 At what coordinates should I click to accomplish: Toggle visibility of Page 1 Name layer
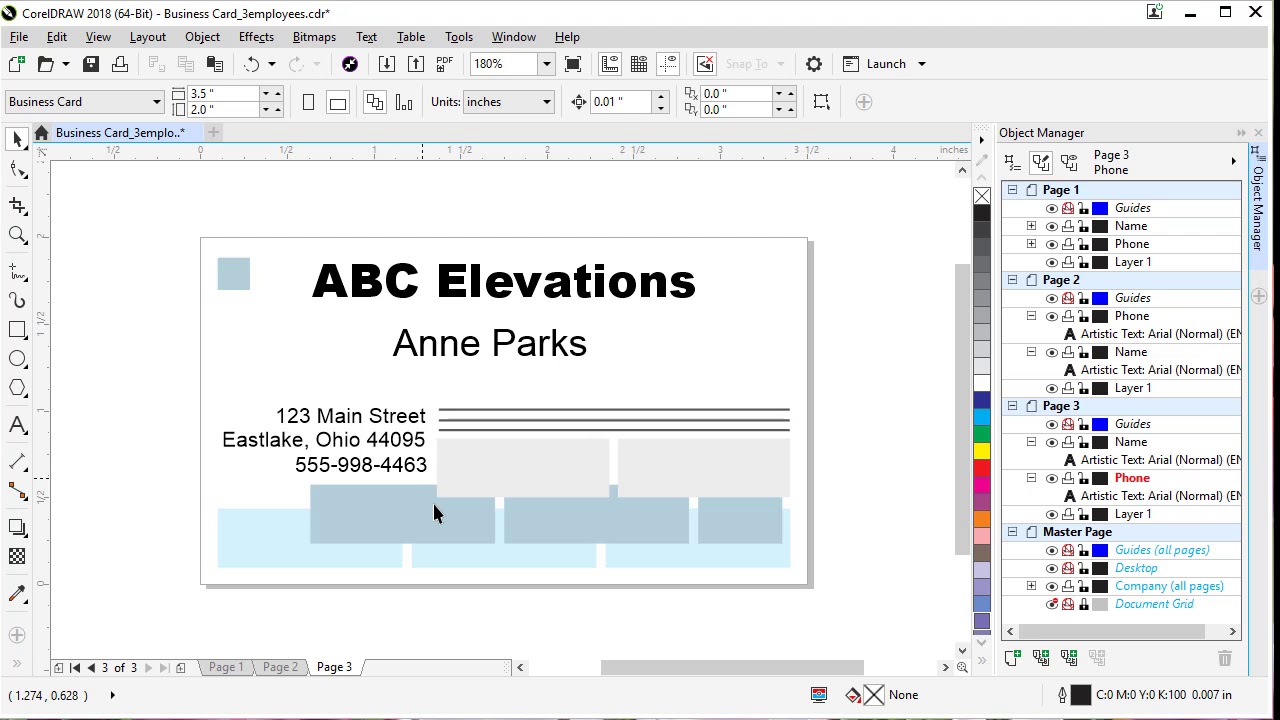coord(1051,226)
